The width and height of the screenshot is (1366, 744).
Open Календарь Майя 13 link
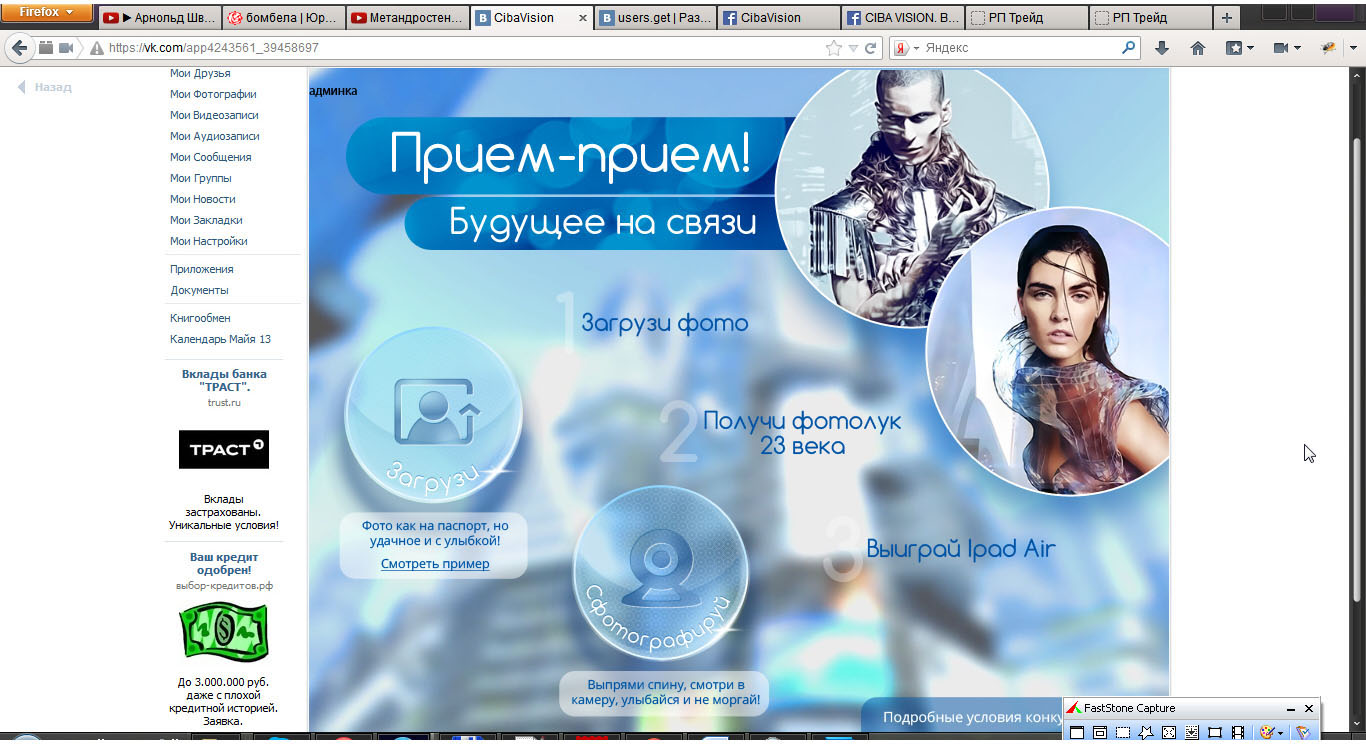pyautogui.click(x=220, y=339)
